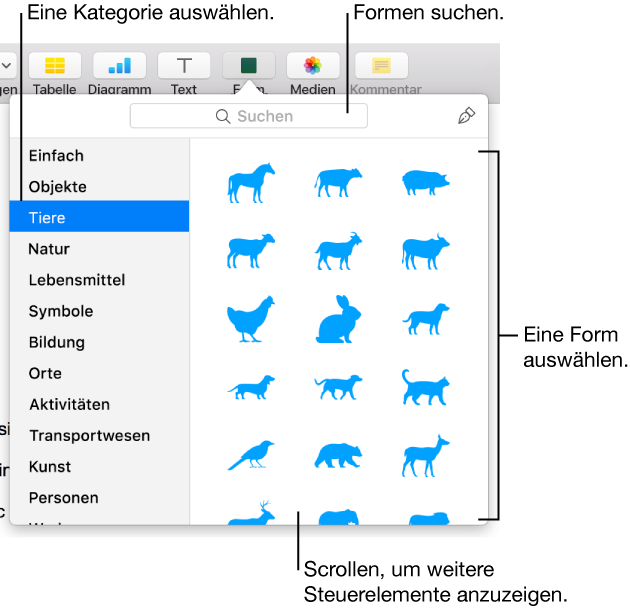Click the Tabelle toolbar icon
Screen dimensions: 630x610
click(x=55, y=65)
